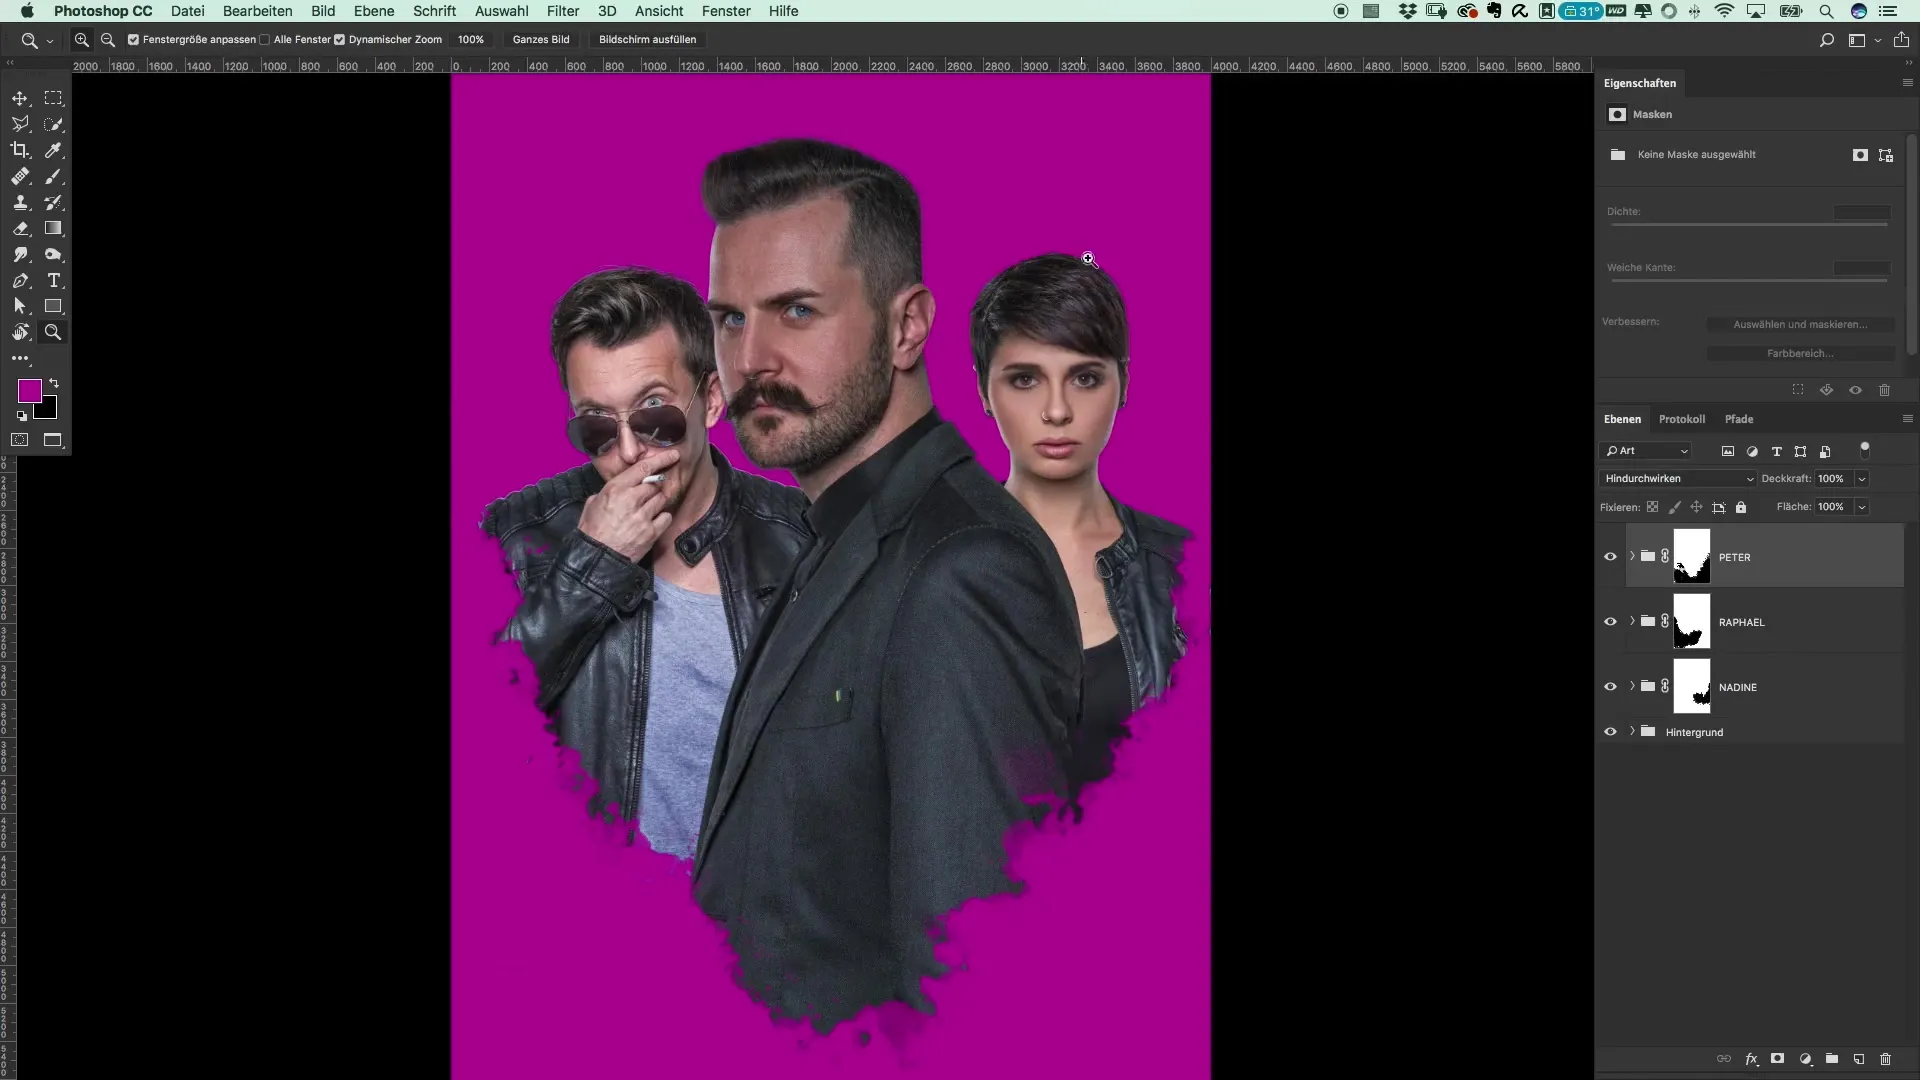Hide the Hintergrund layer group

(x=1610, y=732)
